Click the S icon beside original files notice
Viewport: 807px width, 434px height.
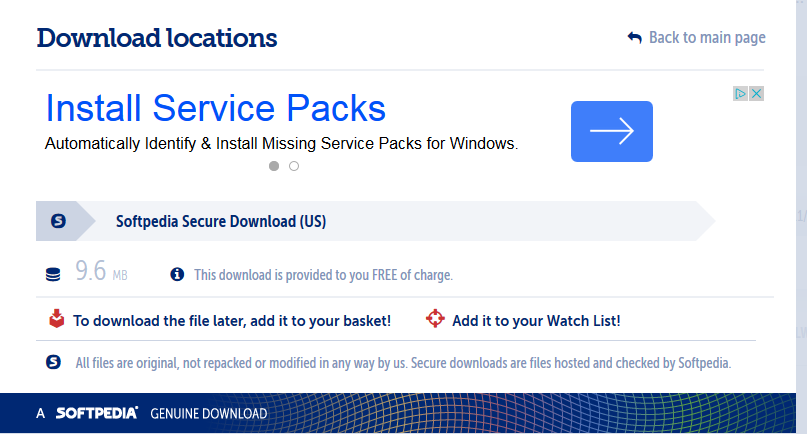(54, 362)
